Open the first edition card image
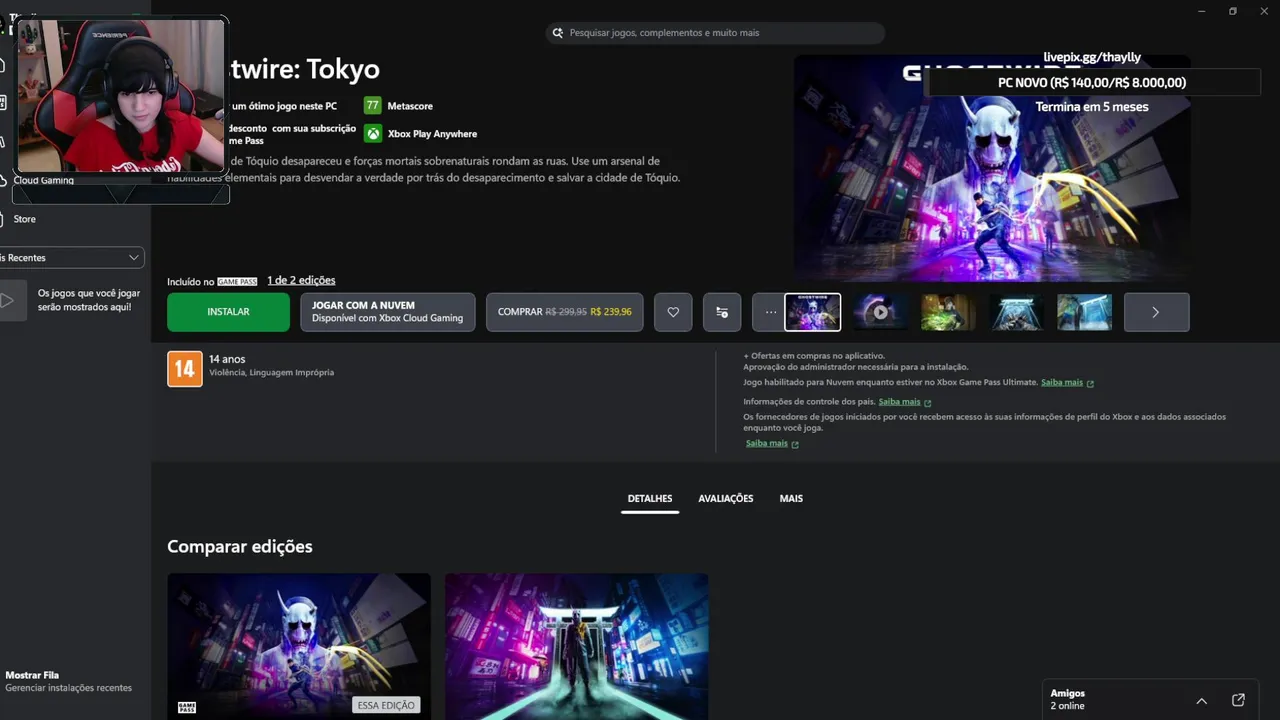1280x720 pixels. pos(299,646)
